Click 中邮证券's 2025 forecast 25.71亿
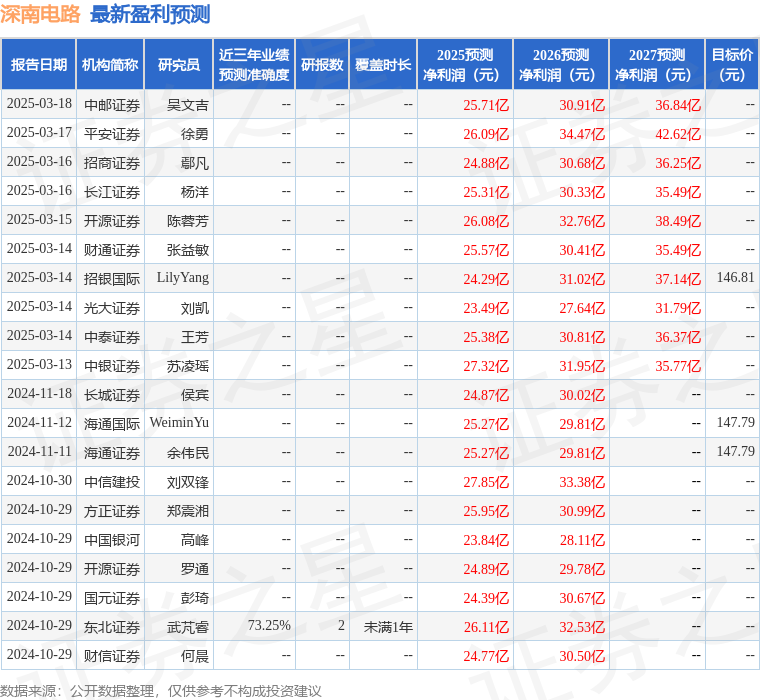Screen dimensions: 760x700 click(x=486, y=105)
